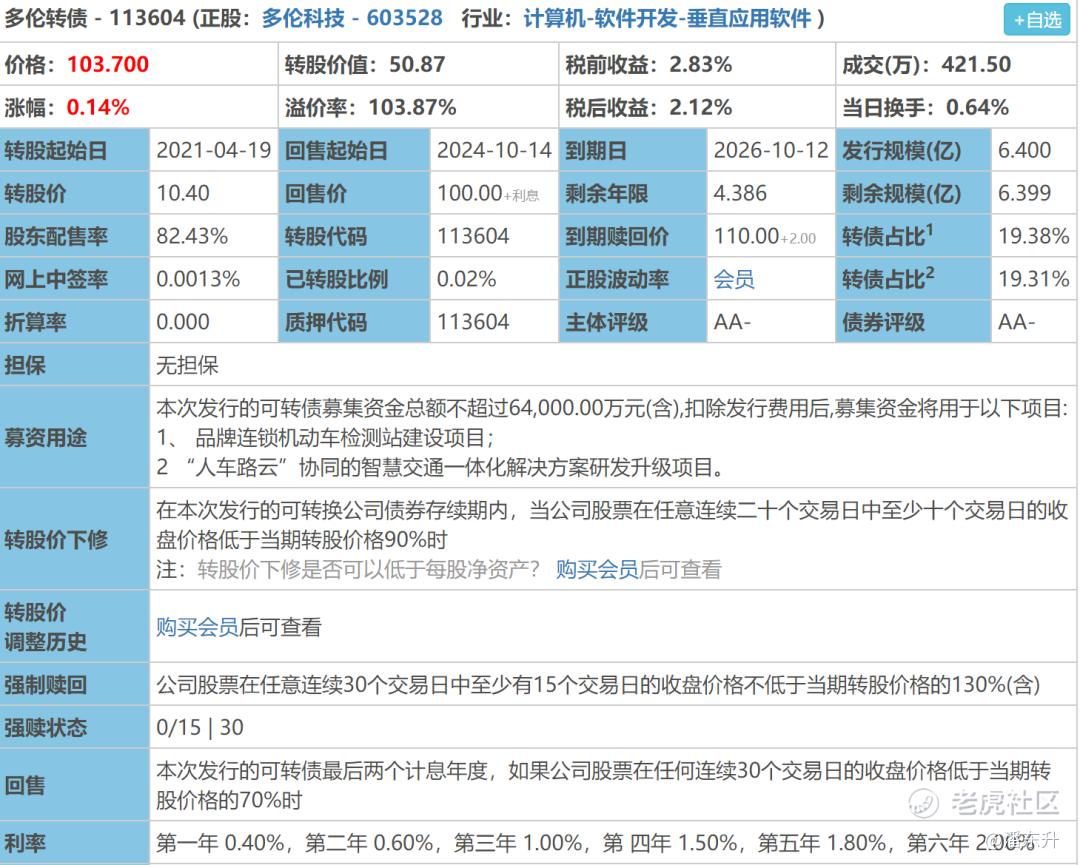1080x865 pixels.
Task: Click the 转股代码 value 113604
Action: (473, 236)
